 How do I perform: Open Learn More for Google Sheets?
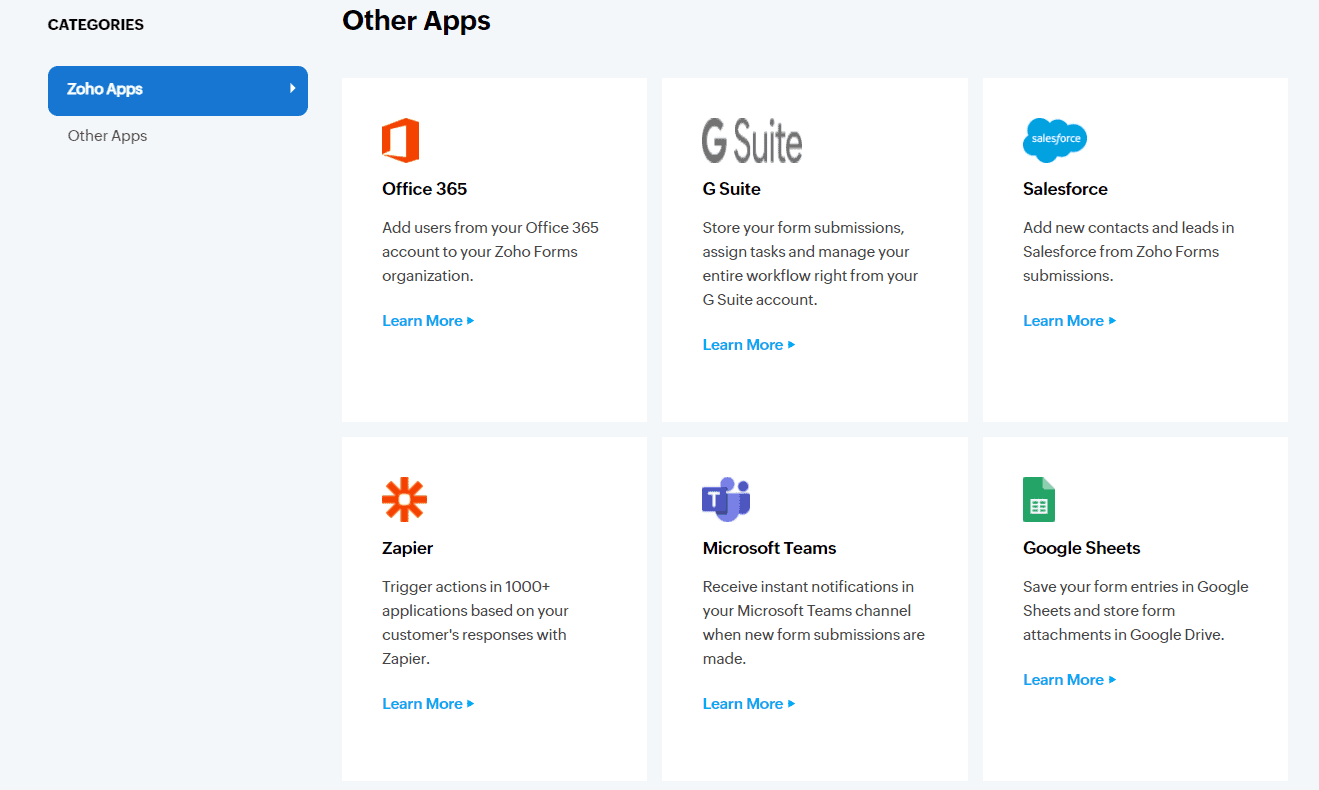coord(1070,680)
